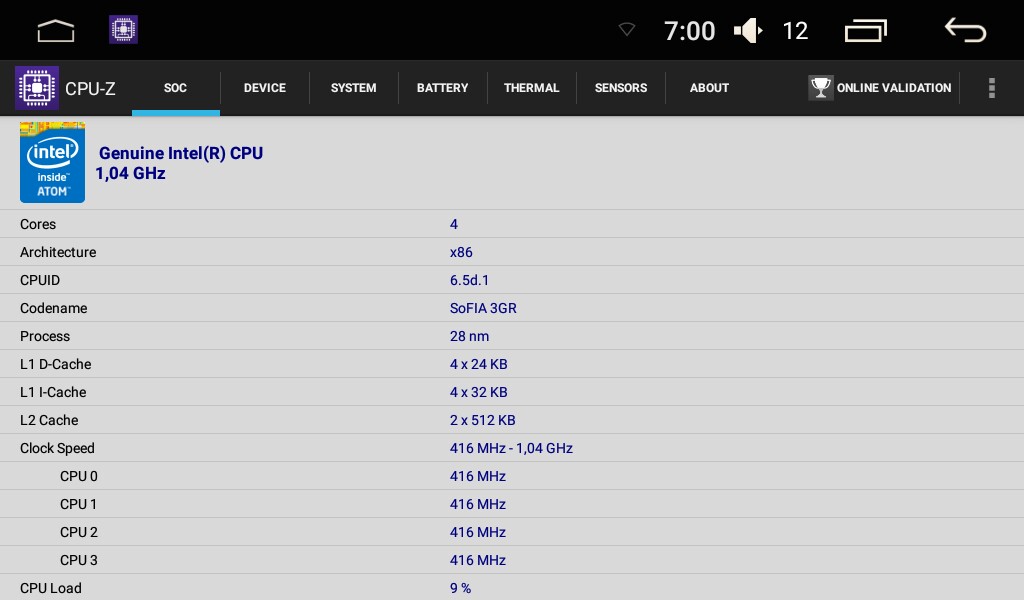Tap the back arrow navigation icon
Screen dimensions: 1024x600
pyautogui.click(x=965, y=30)
